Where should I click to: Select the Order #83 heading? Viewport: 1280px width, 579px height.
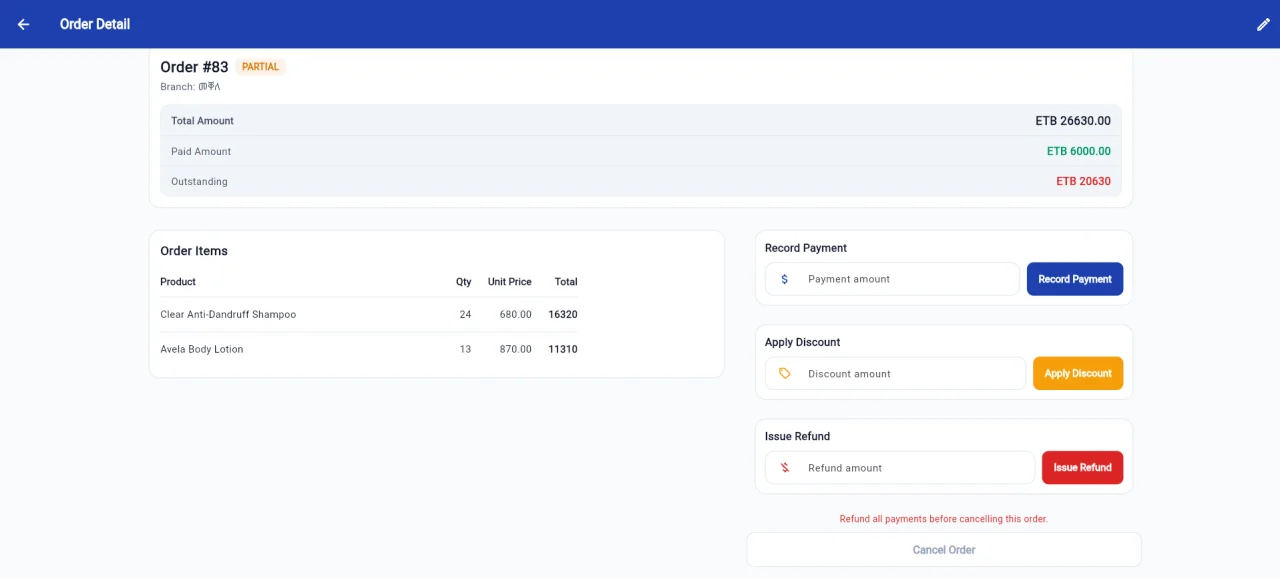(x=194, y=67)
